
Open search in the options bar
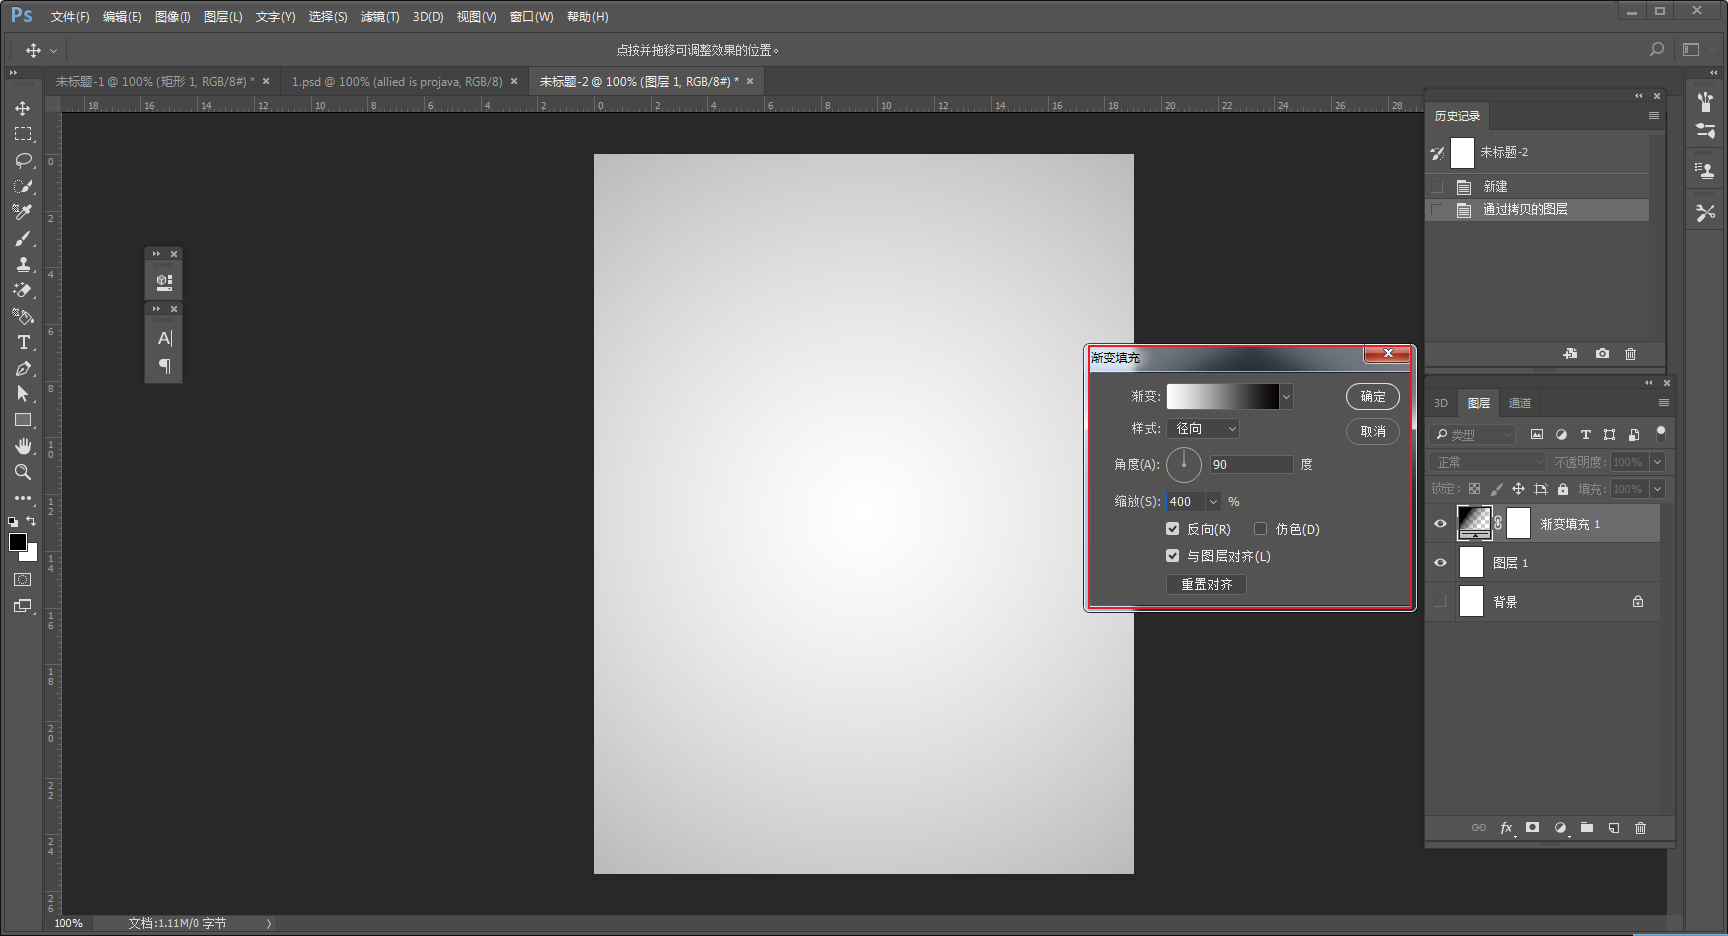(x=1657, y=49)
